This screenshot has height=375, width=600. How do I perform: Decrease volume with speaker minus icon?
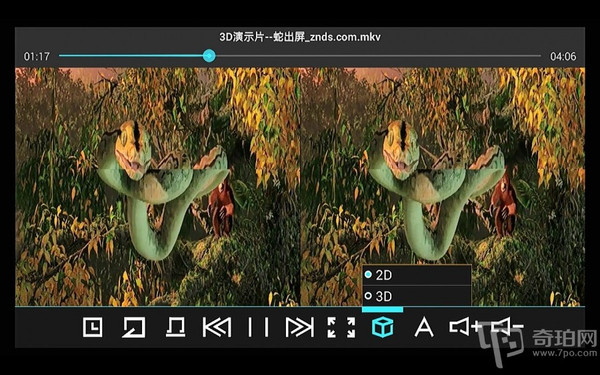507,327
